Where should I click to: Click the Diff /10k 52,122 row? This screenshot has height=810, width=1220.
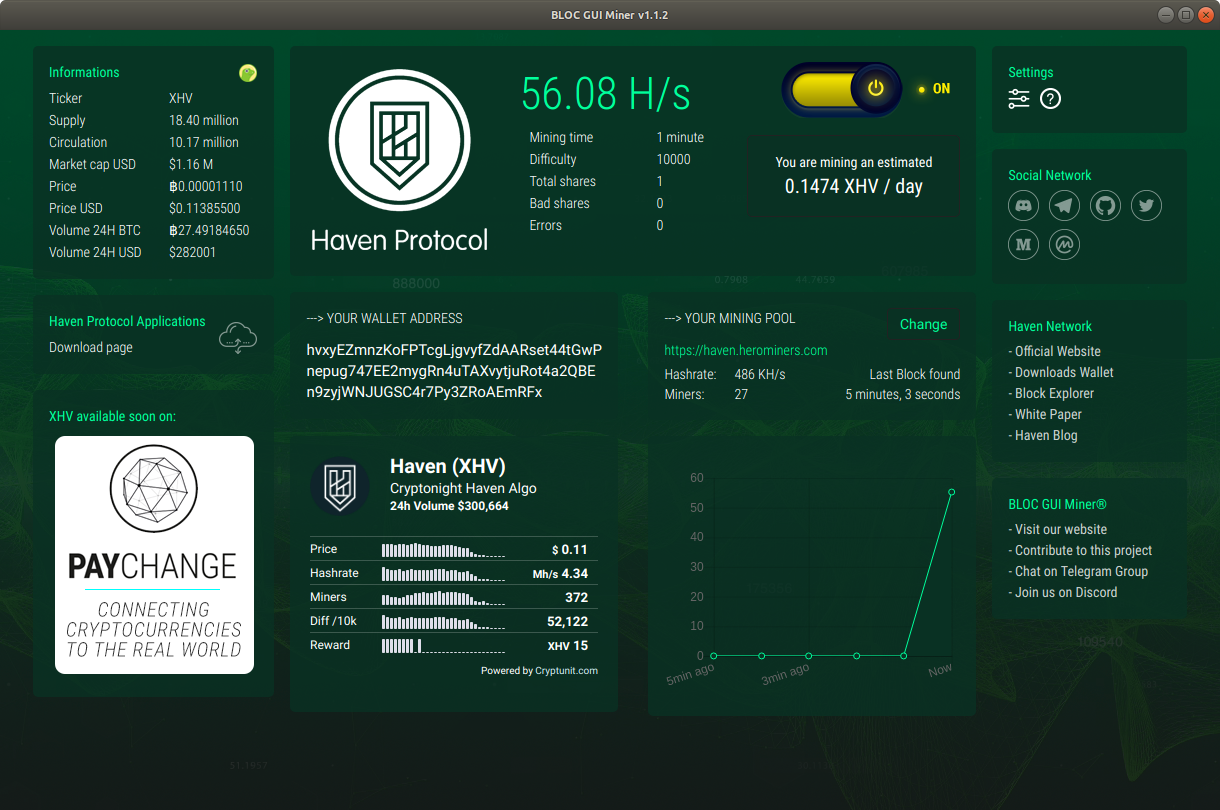454,621
